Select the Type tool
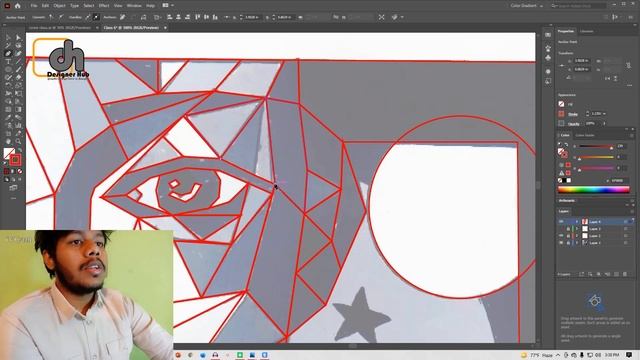 [8, 62]
